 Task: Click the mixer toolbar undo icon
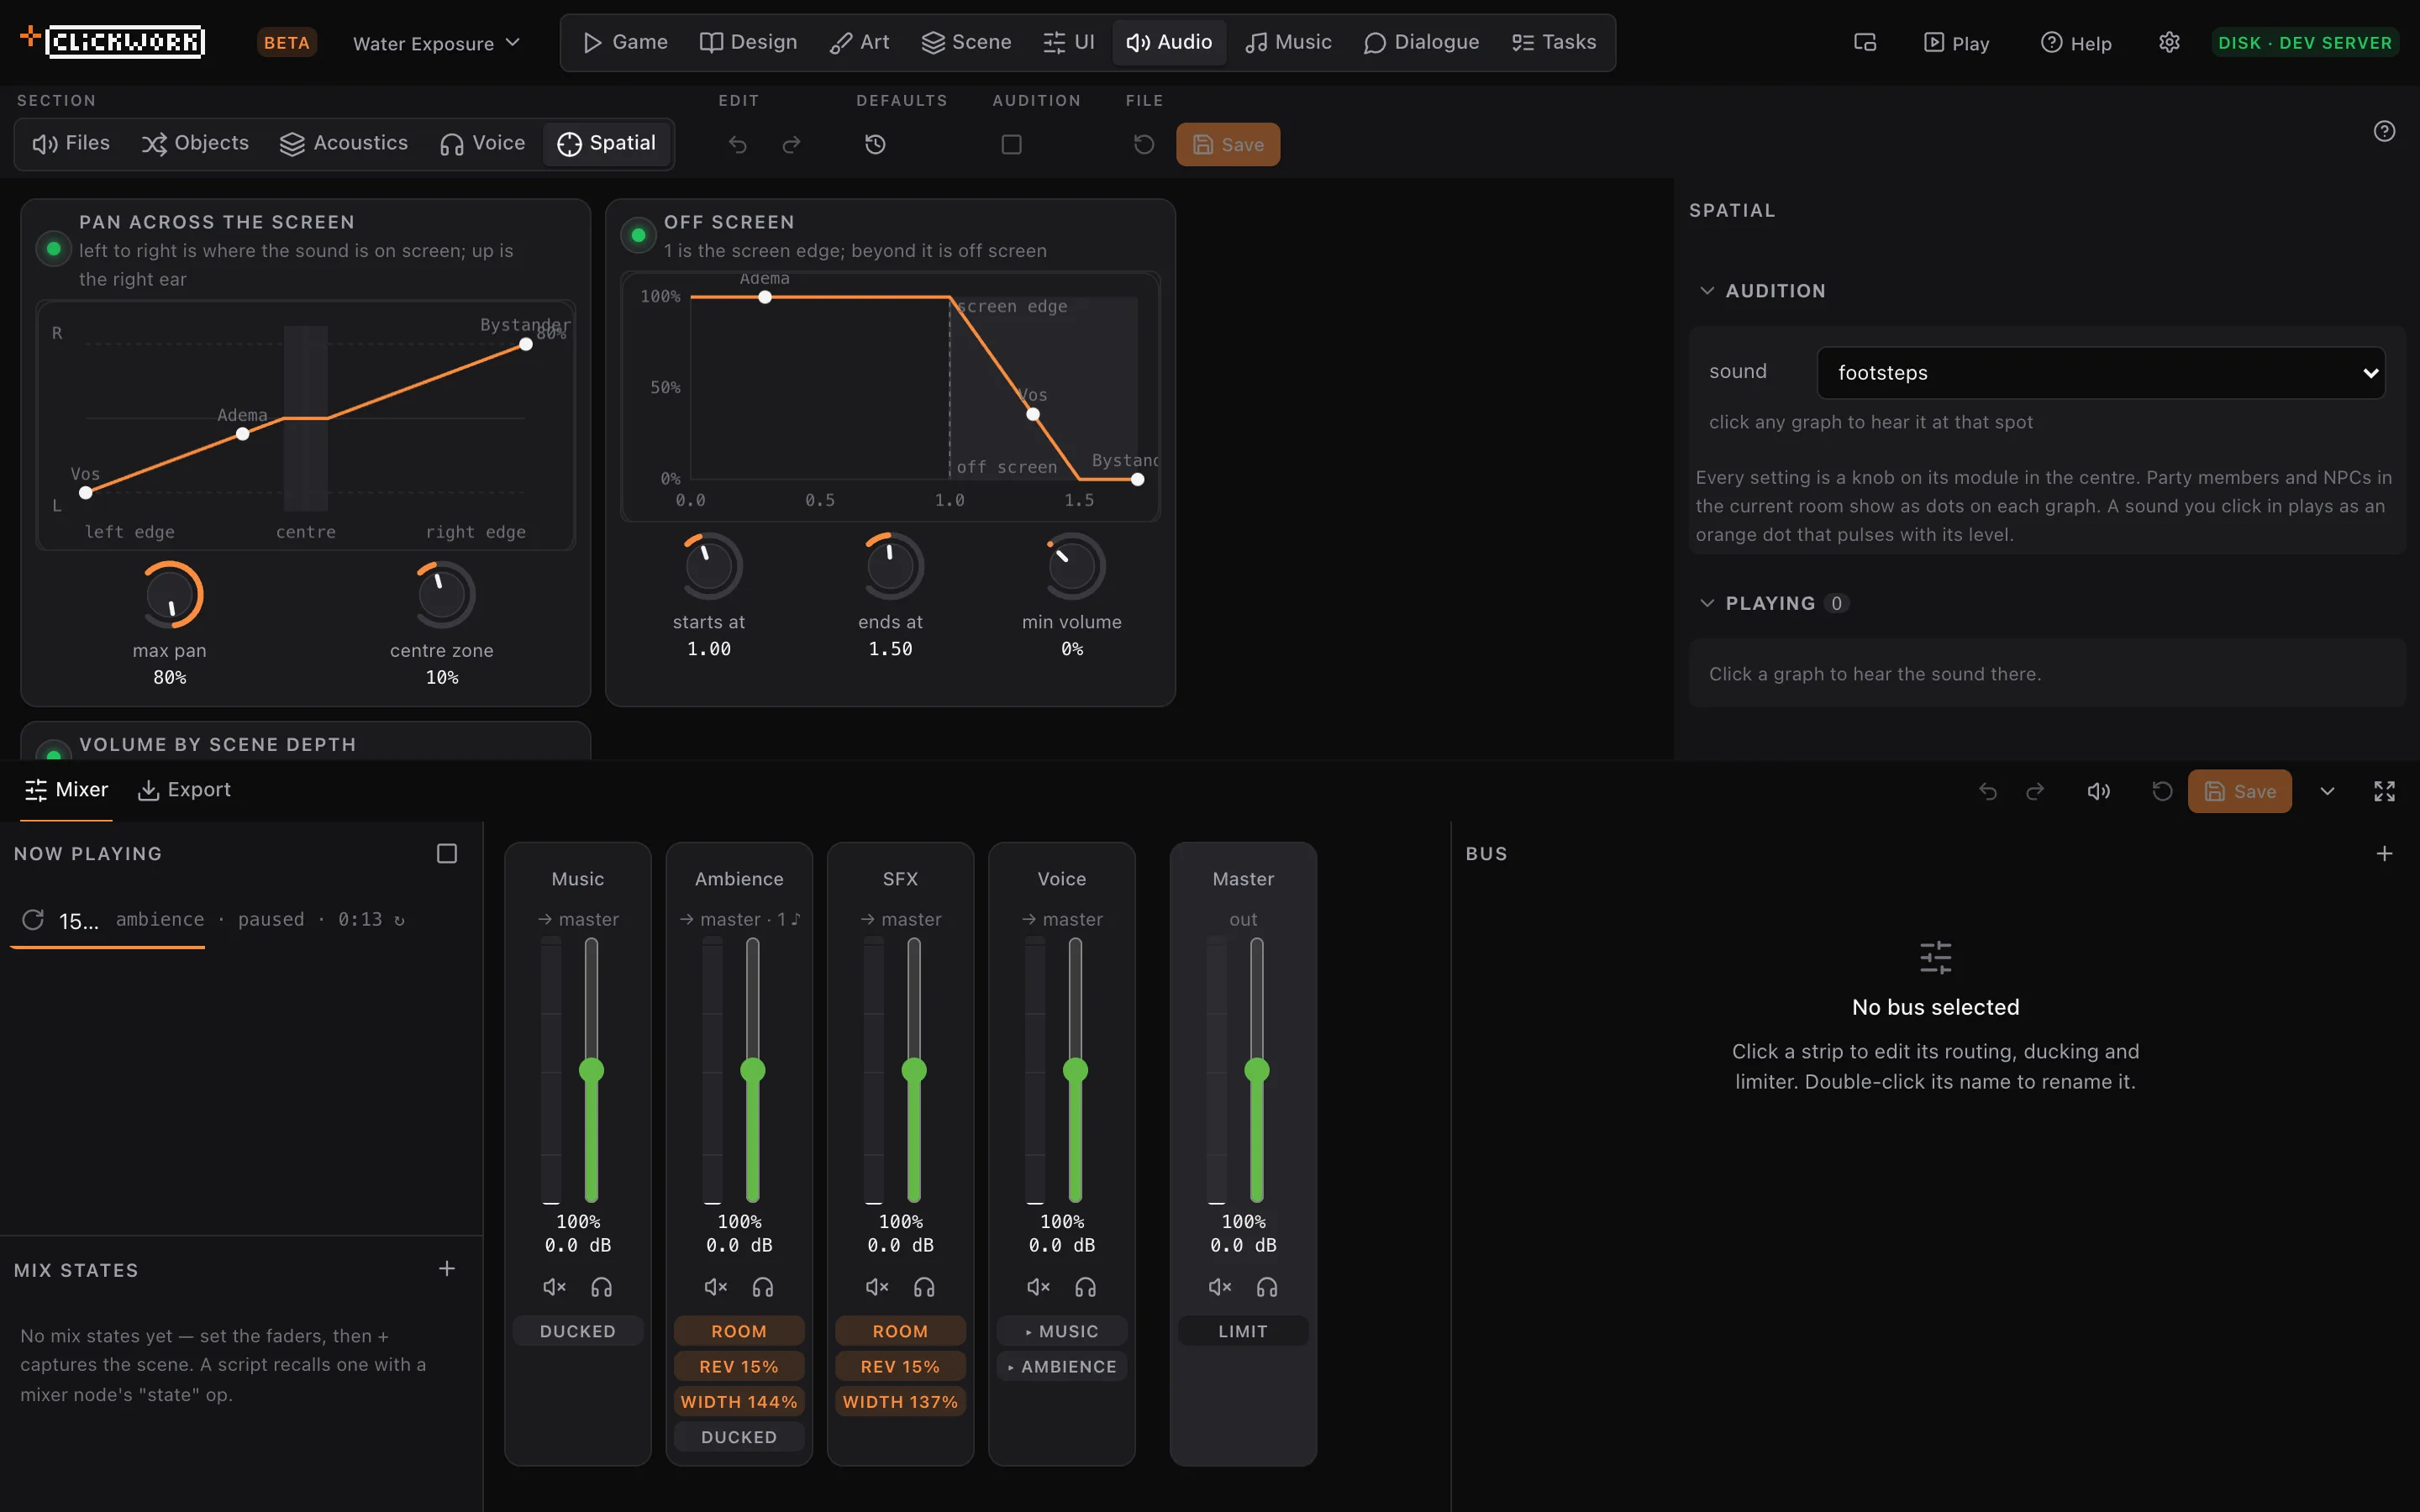pos(1988,791)
